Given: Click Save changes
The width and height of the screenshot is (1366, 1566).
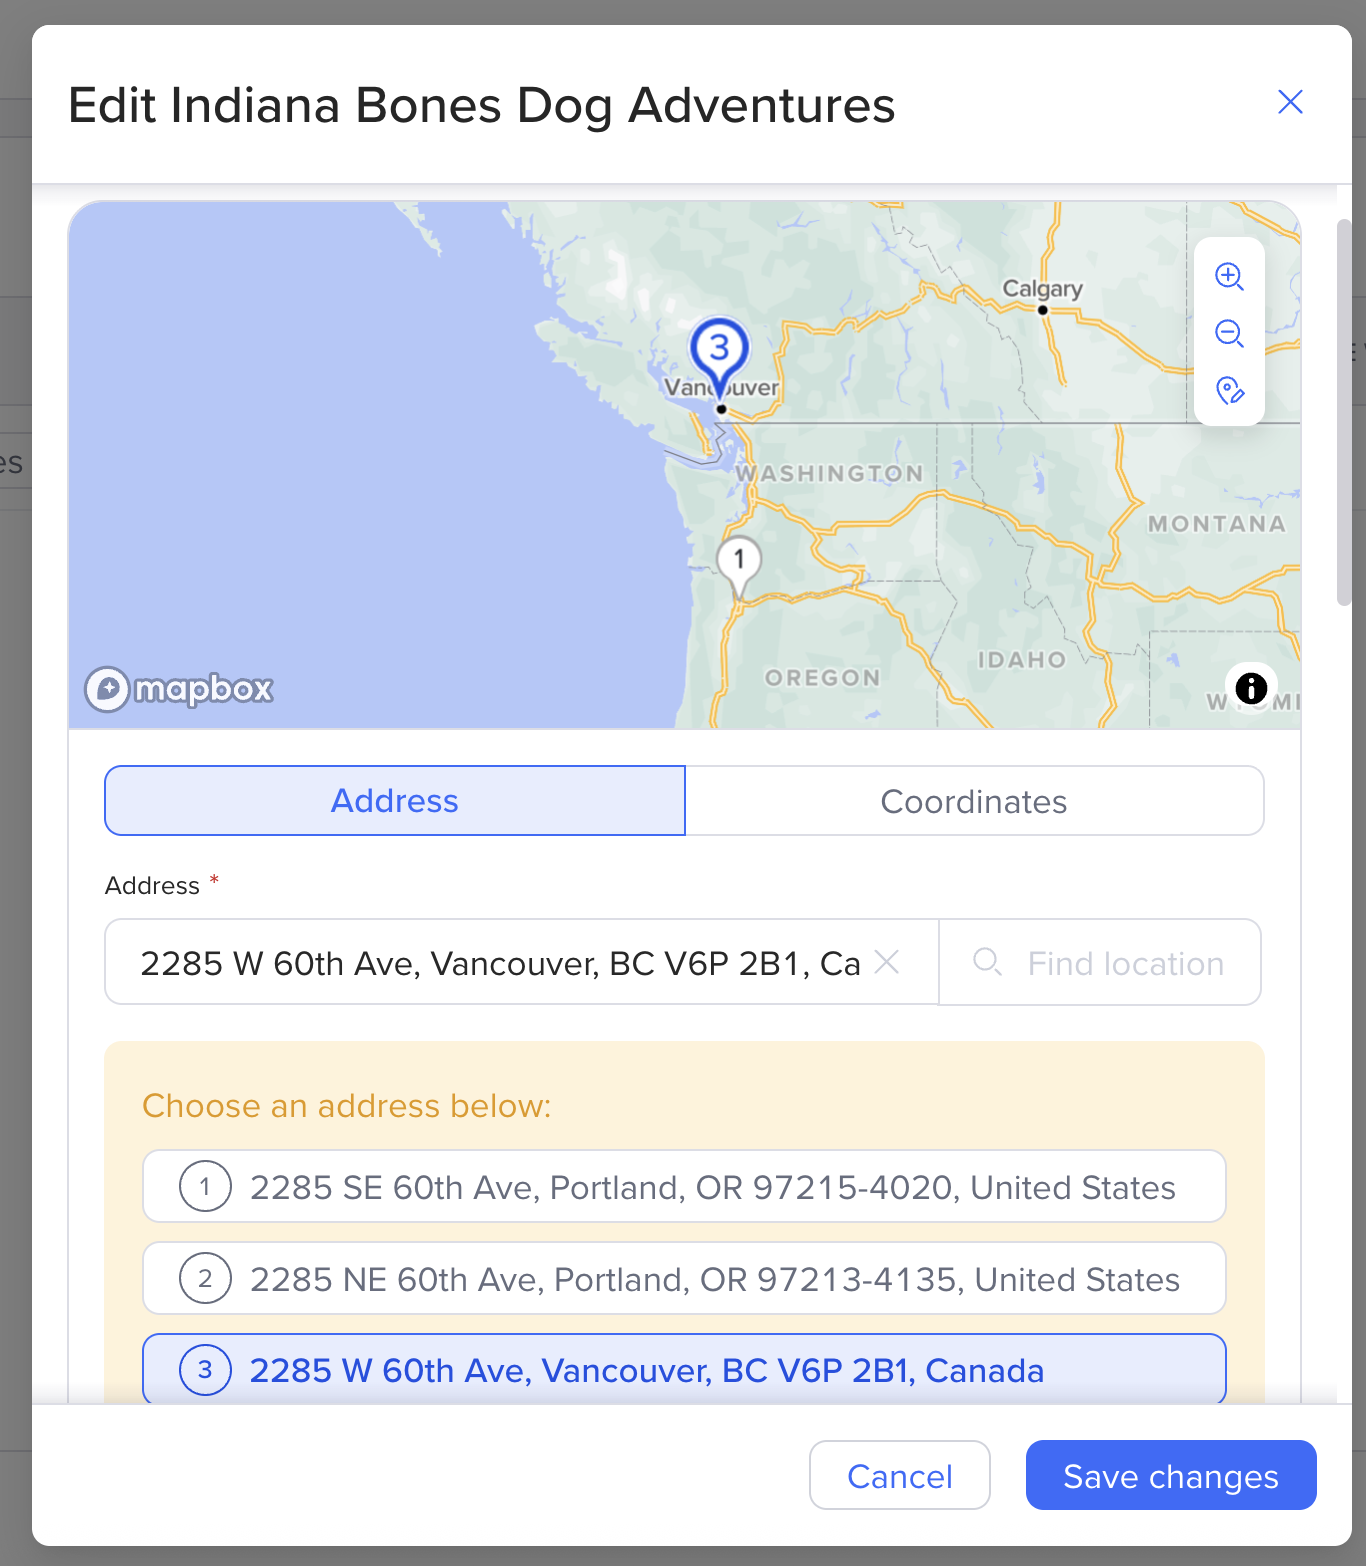Looking at the screenshot, I should pyautogui.click(x=1170, y=1476).
